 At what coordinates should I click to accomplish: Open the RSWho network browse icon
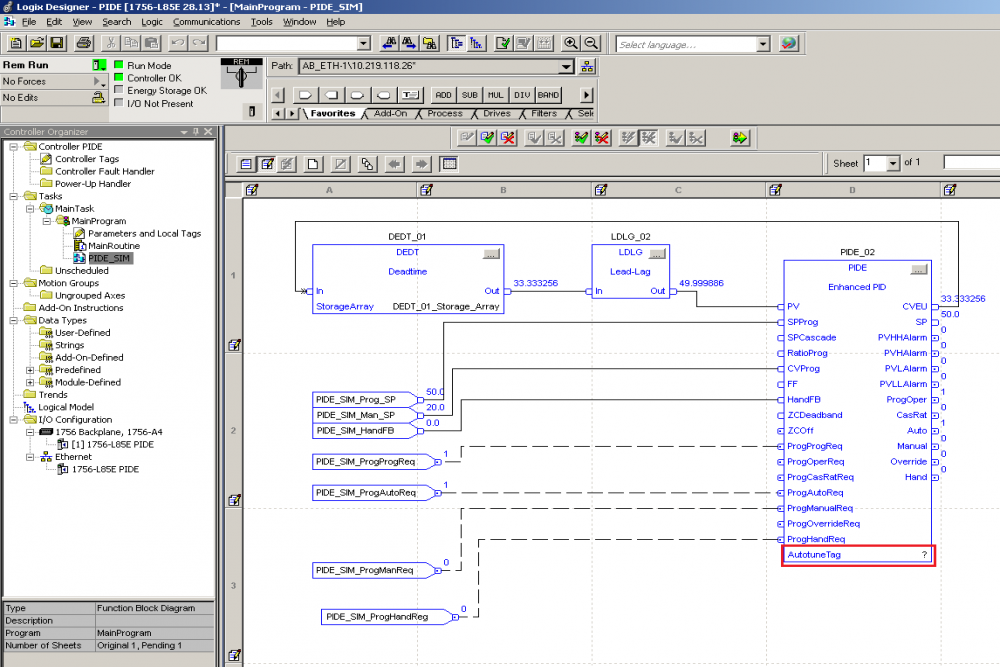(x=587, y=66)
